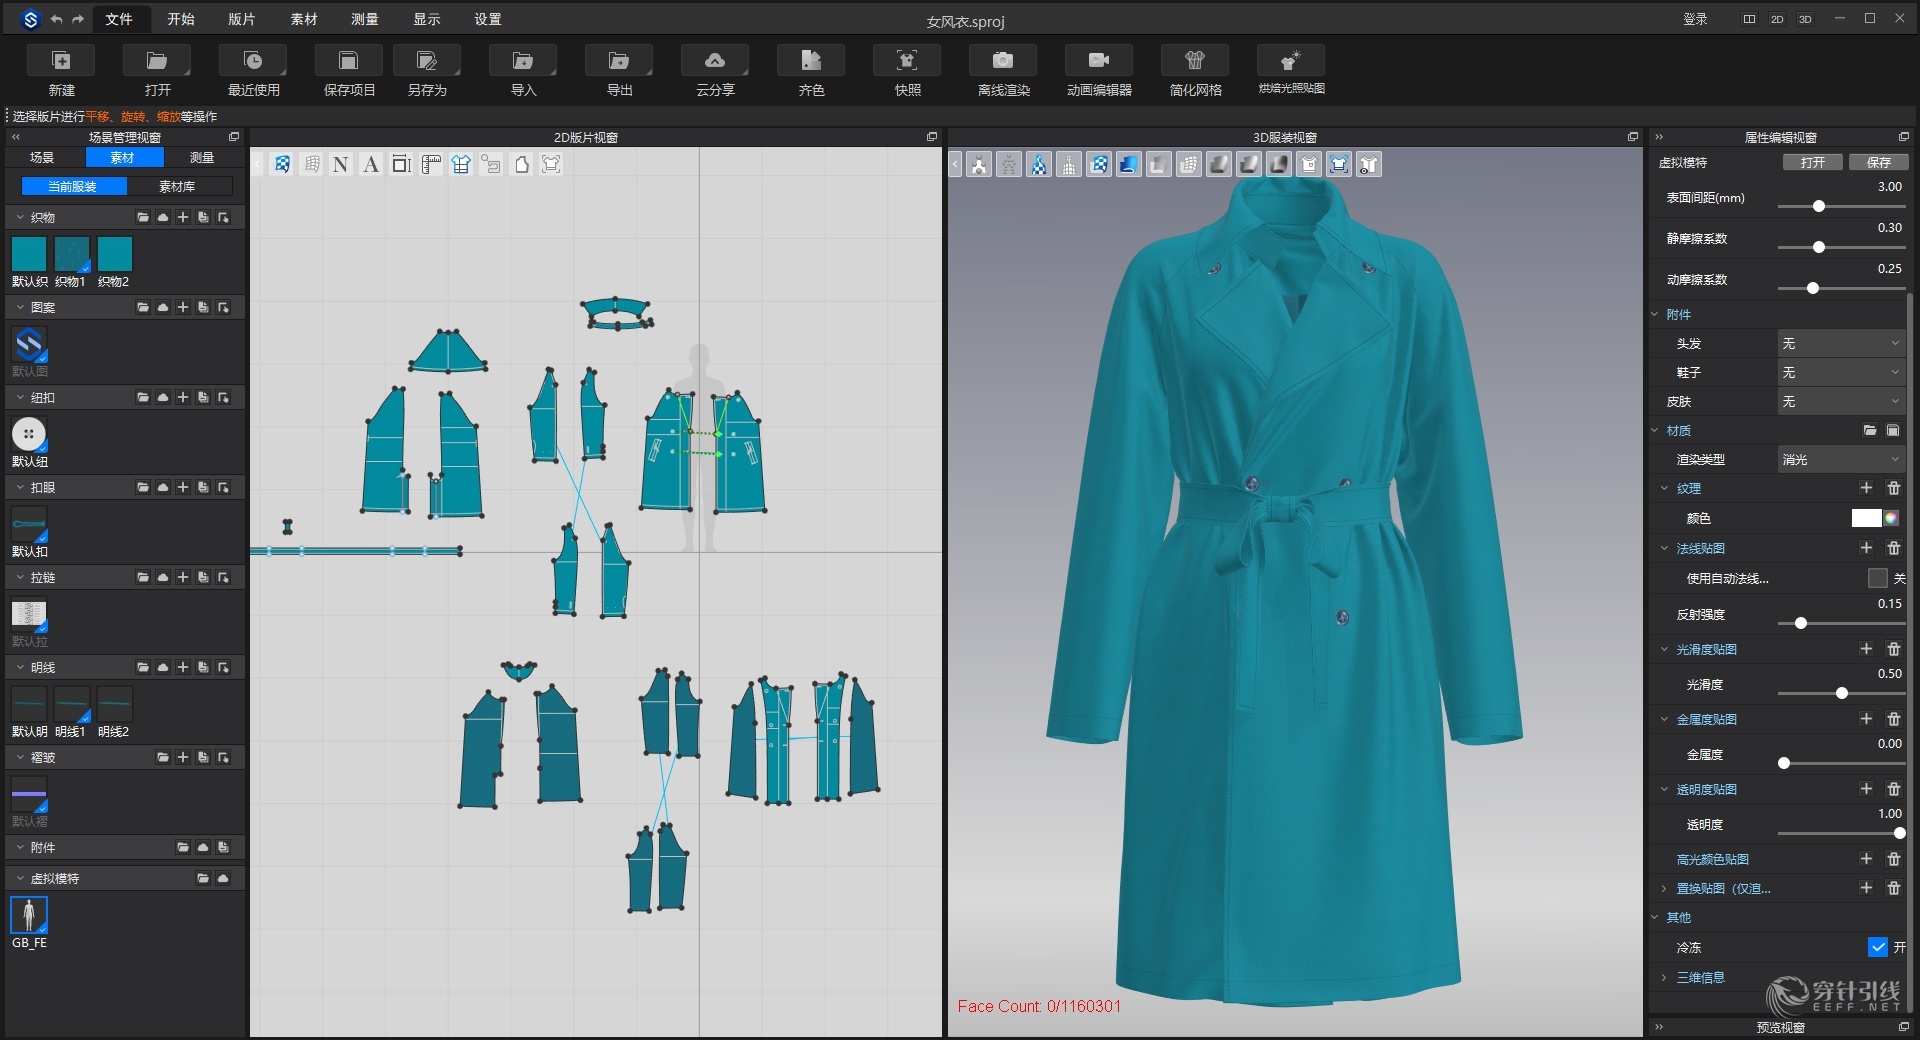This screenshot has width=1920, height=1040.
Task: Open 云分享 cloud share
Action: click(x=714, y=70)
